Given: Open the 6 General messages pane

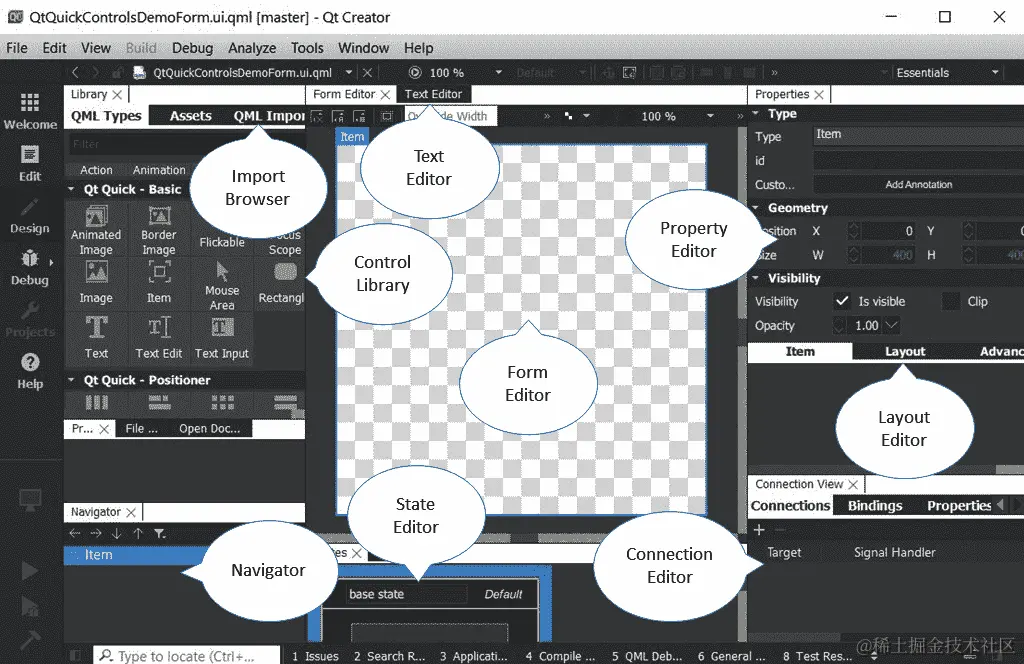Looking at the screenshot, I should tap(731, 656).
